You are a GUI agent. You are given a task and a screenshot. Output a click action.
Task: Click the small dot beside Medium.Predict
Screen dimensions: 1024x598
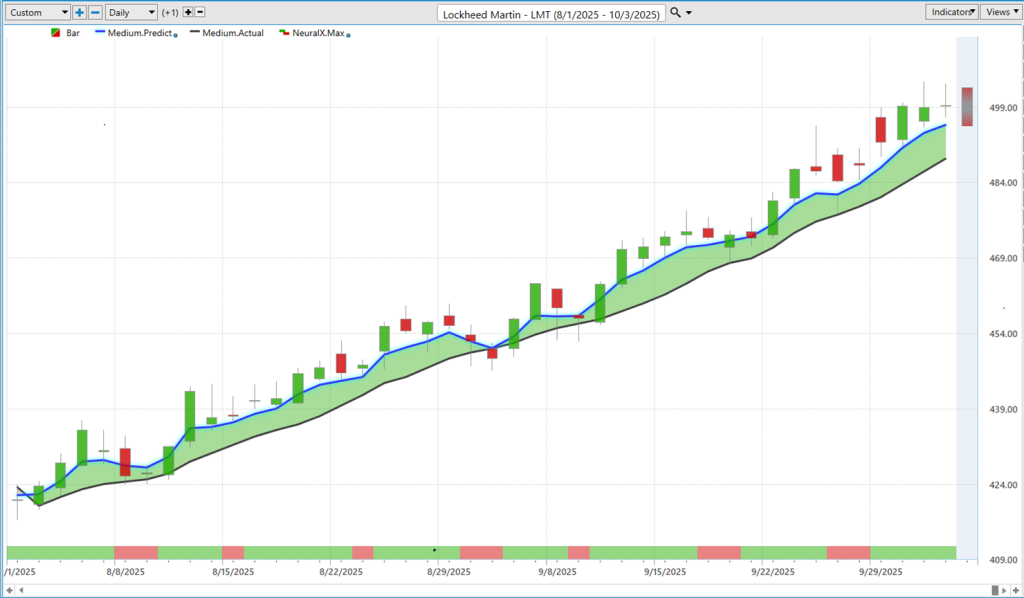tap(176, 35)
